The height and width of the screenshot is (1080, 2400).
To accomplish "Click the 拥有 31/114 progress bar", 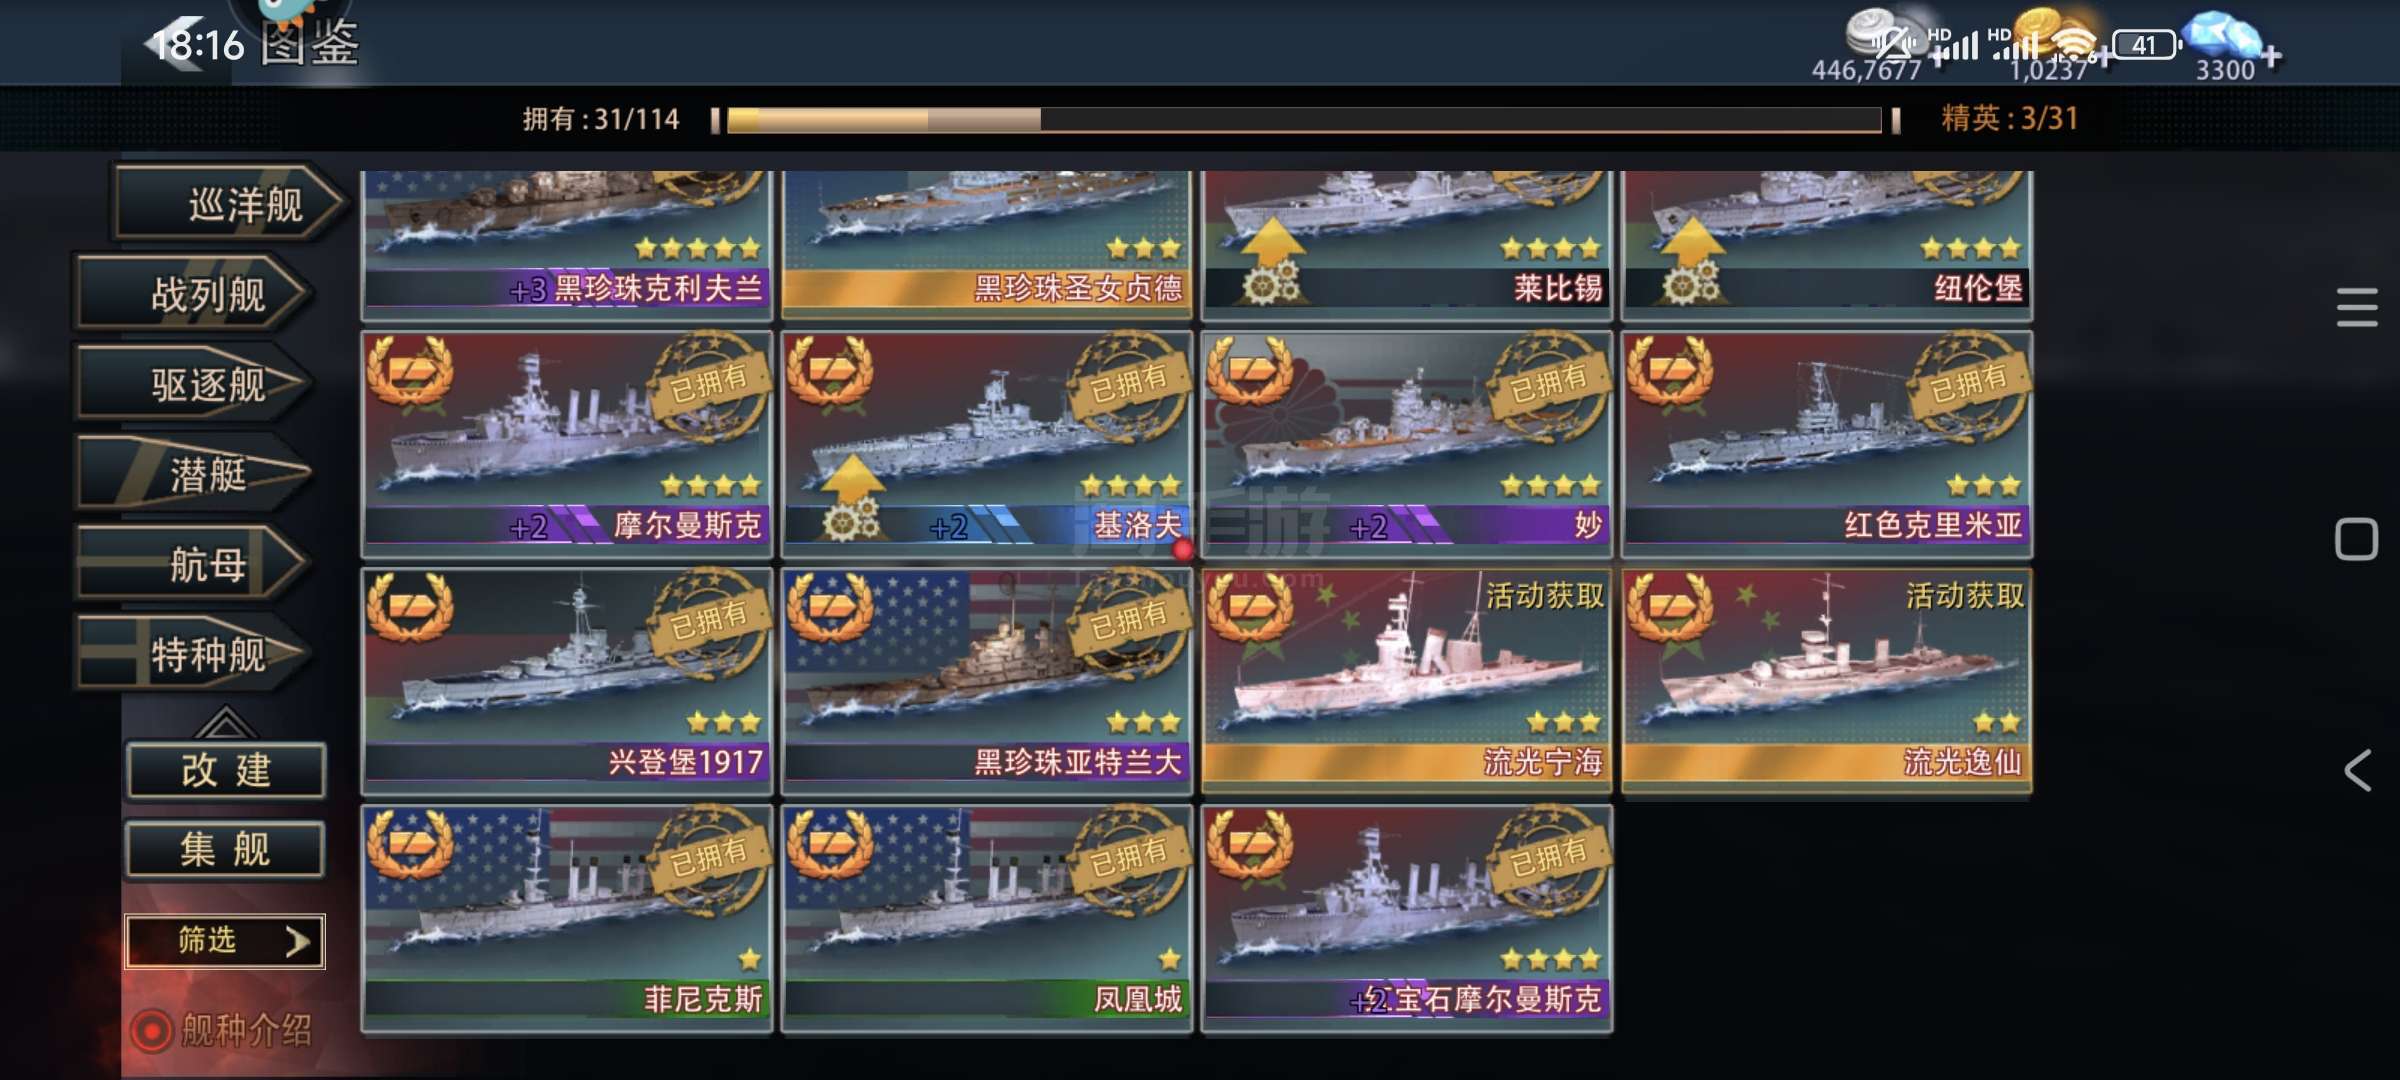I will click(x=1305, y=120).
